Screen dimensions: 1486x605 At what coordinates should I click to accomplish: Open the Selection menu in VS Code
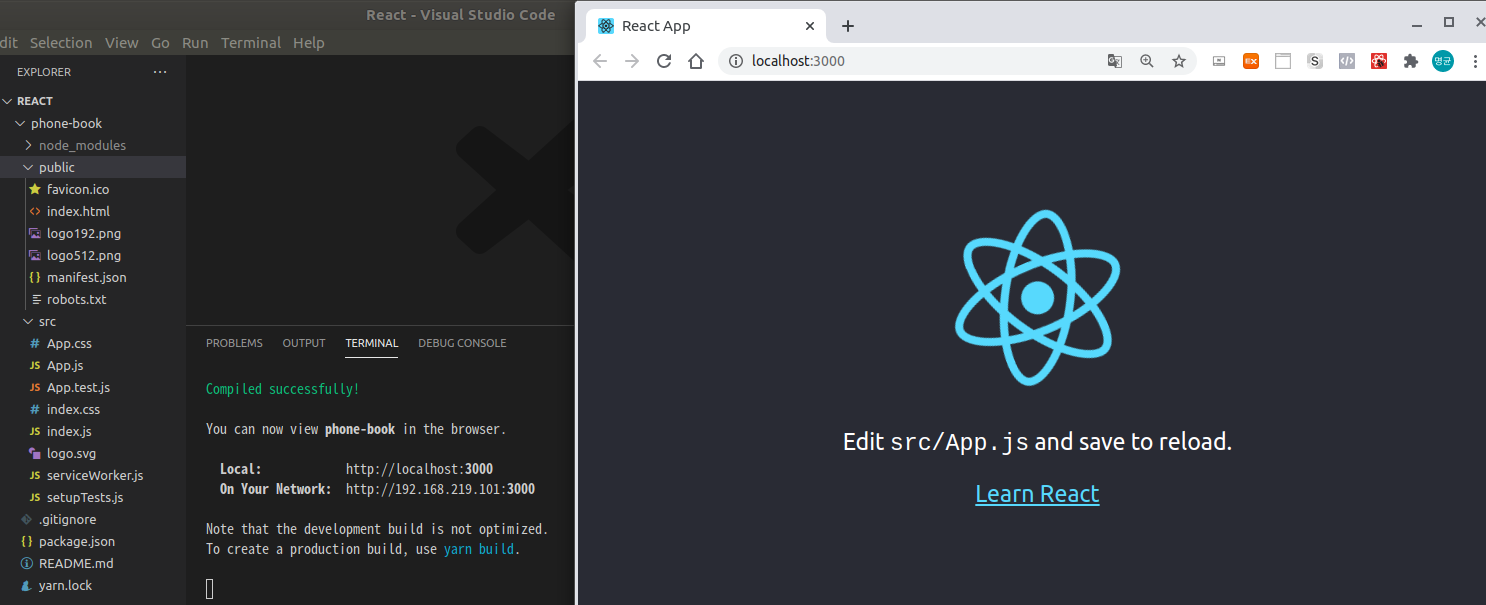[61, 43]
